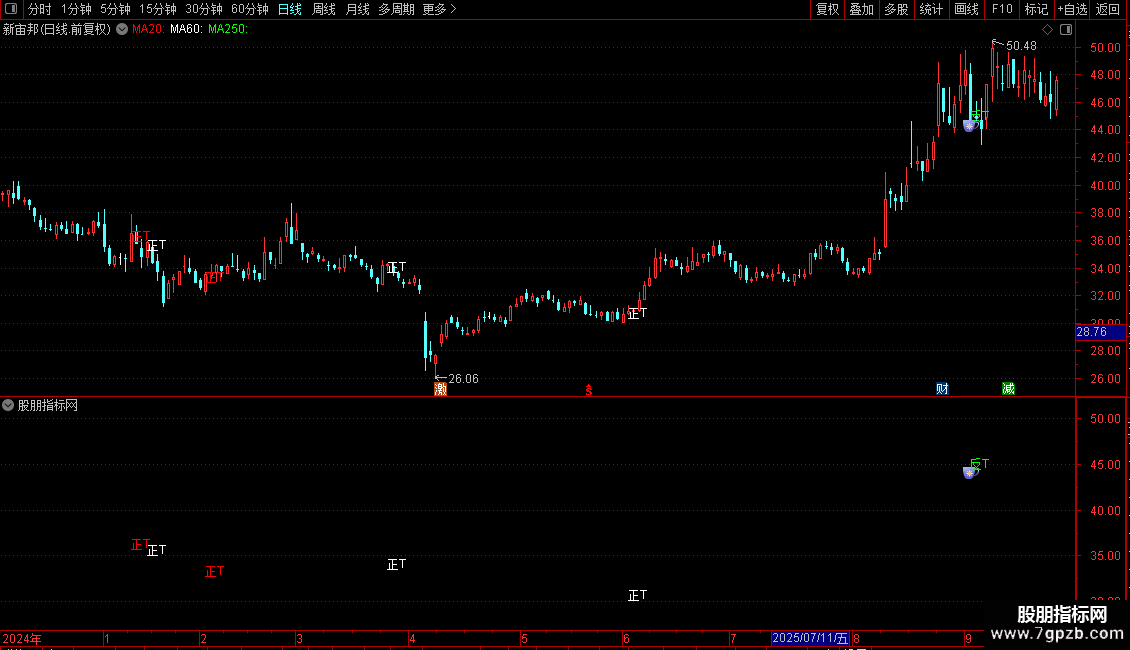Click the MA250 indicator label
The image size is (1130, 650).
(x=228, y=29)
